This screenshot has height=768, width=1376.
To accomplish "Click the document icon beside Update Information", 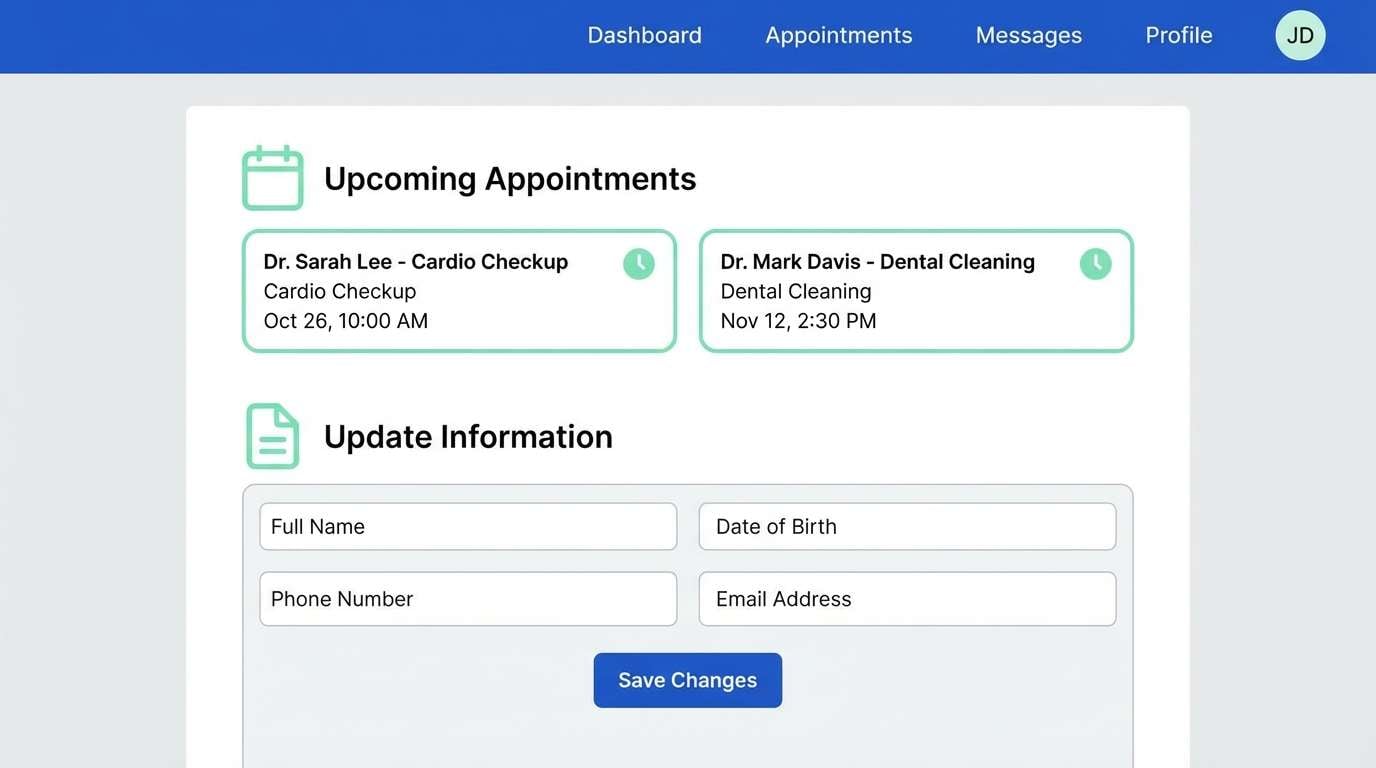I will pos(271,435).
